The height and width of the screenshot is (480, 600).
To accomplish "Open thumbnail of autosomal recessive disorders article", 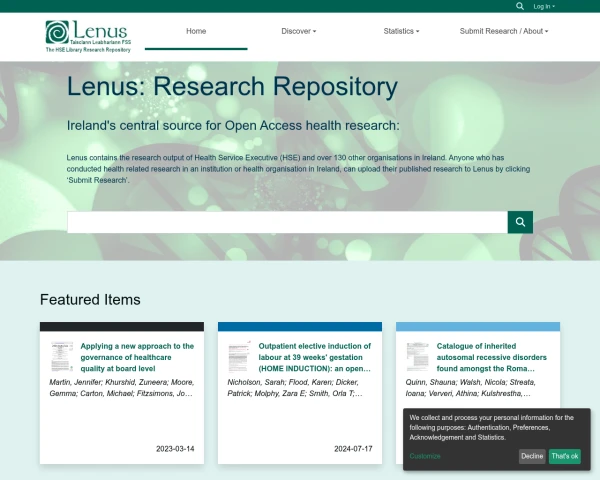I will [x=417, y=357].
